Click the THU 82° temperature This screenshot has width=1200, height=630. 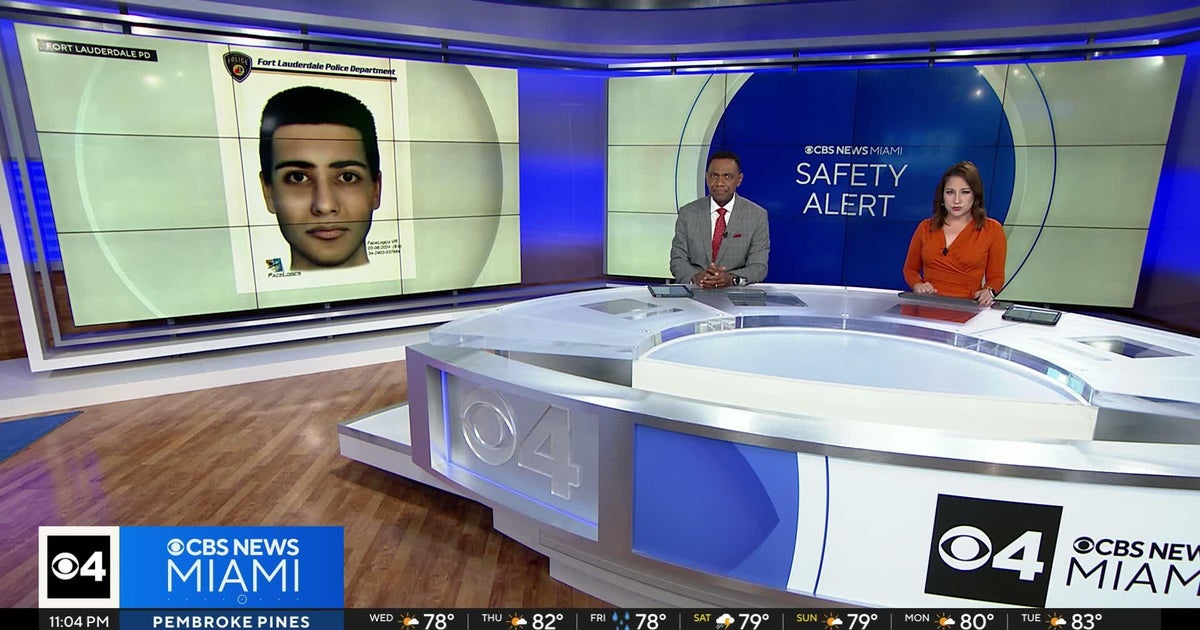coord(548,621)
